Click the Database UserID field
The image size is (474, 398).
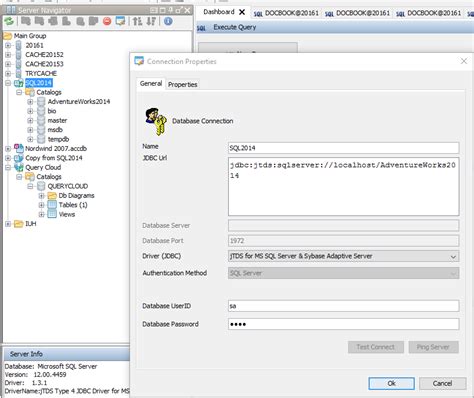(344, 306)
